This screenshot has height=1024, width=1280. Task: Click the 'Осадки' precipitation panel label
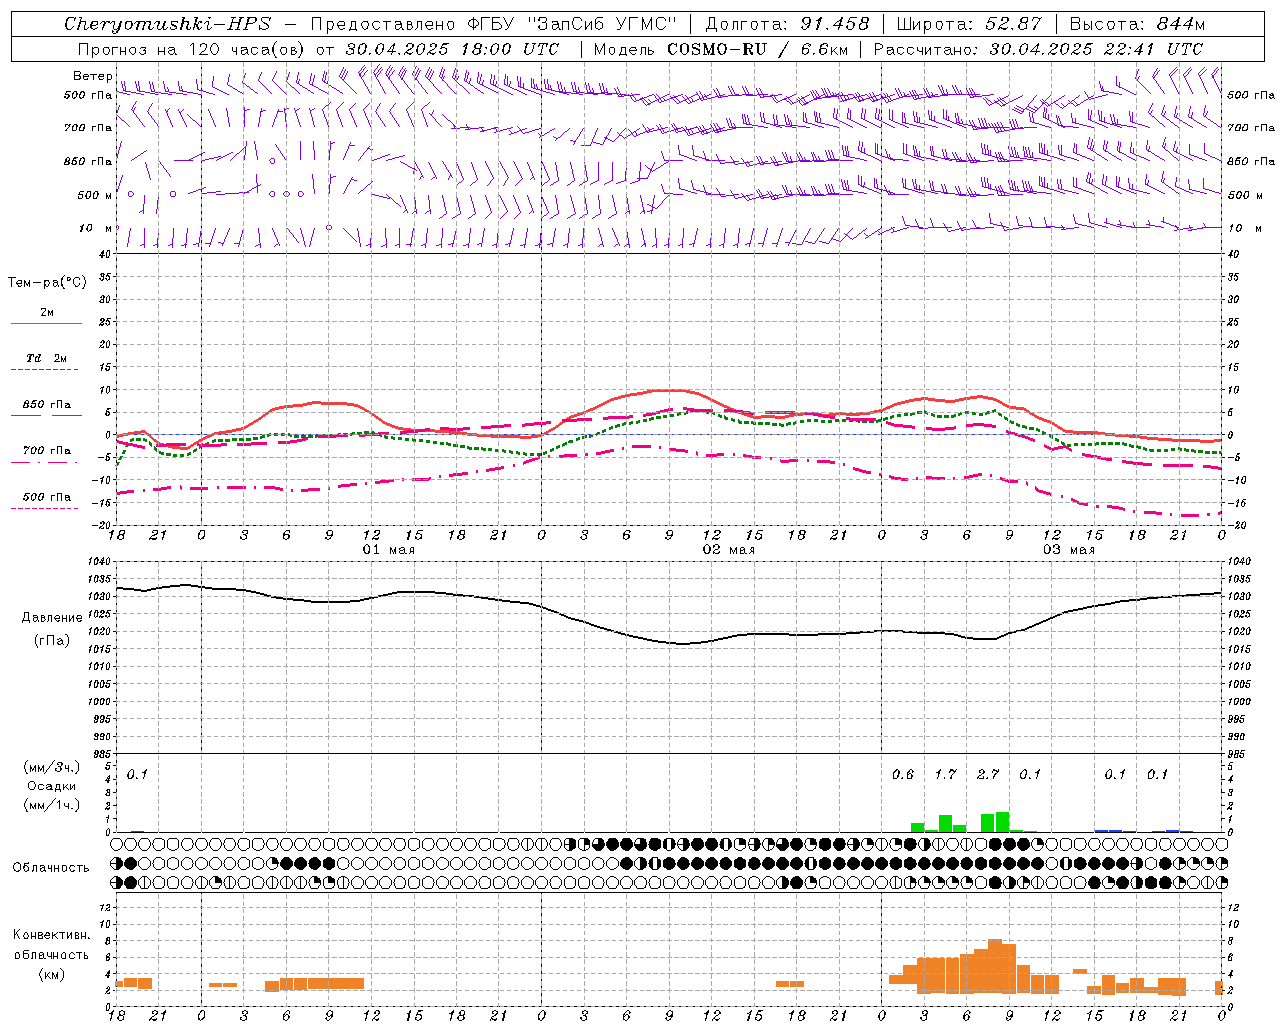[x=52, y=786]
